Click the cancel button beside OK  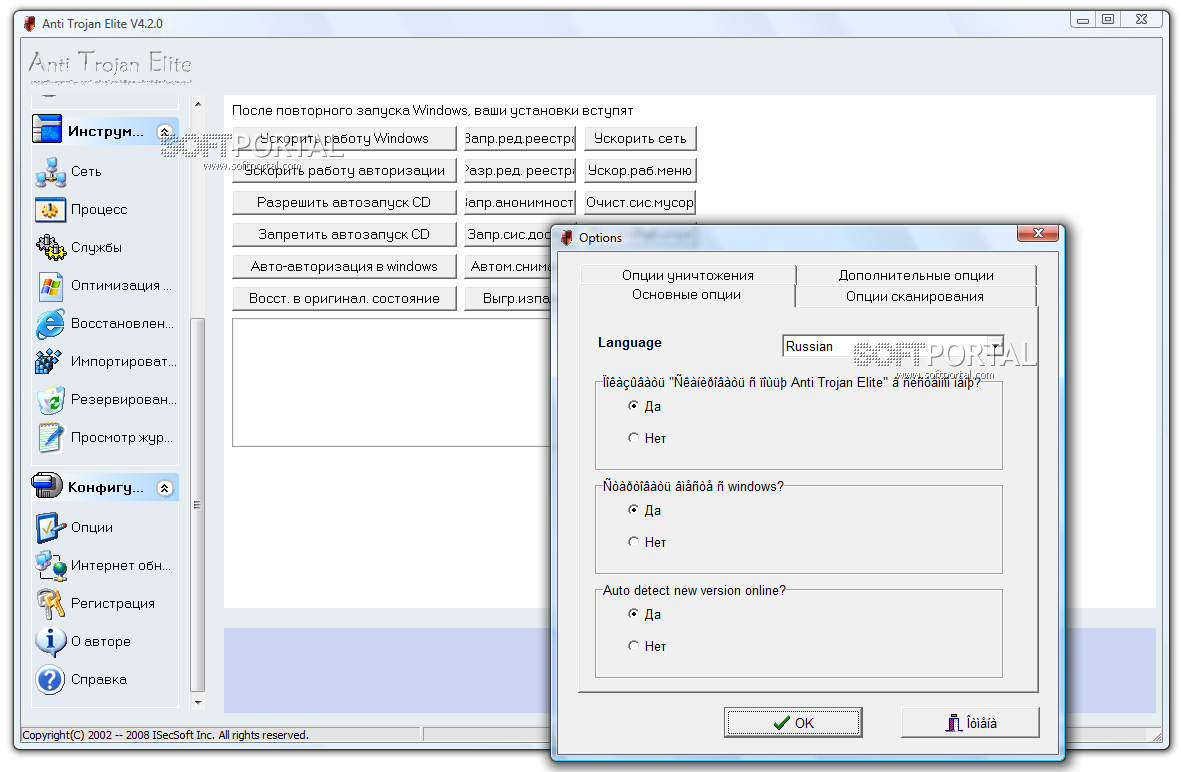970,723
